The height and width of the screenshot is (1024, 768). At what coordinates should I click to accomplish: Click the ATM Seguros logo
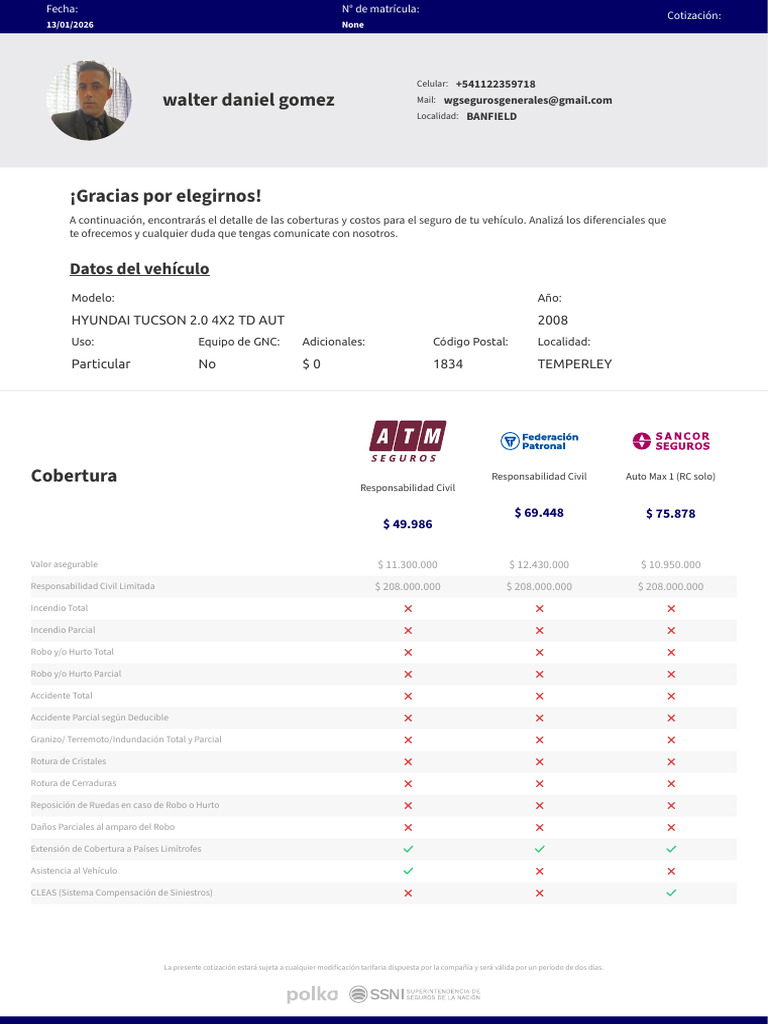pos(408,441)
